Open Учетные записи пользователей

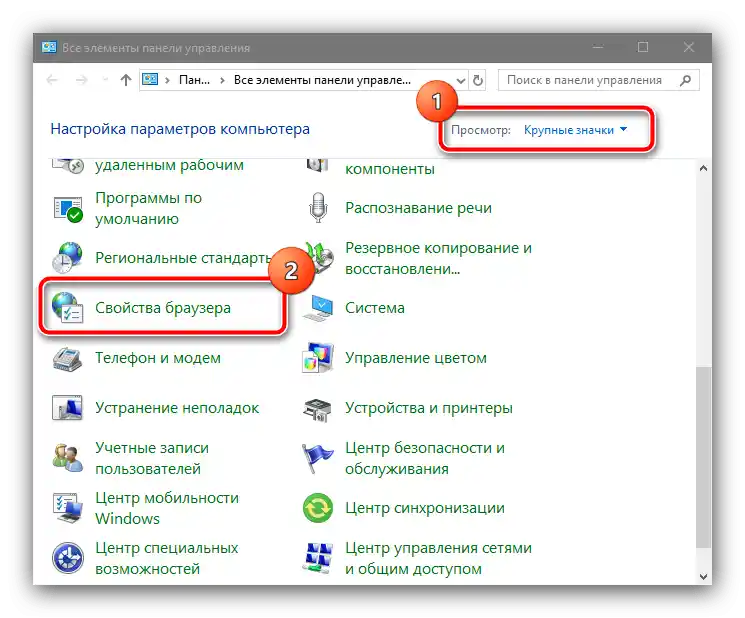click(x=152, y=458)
